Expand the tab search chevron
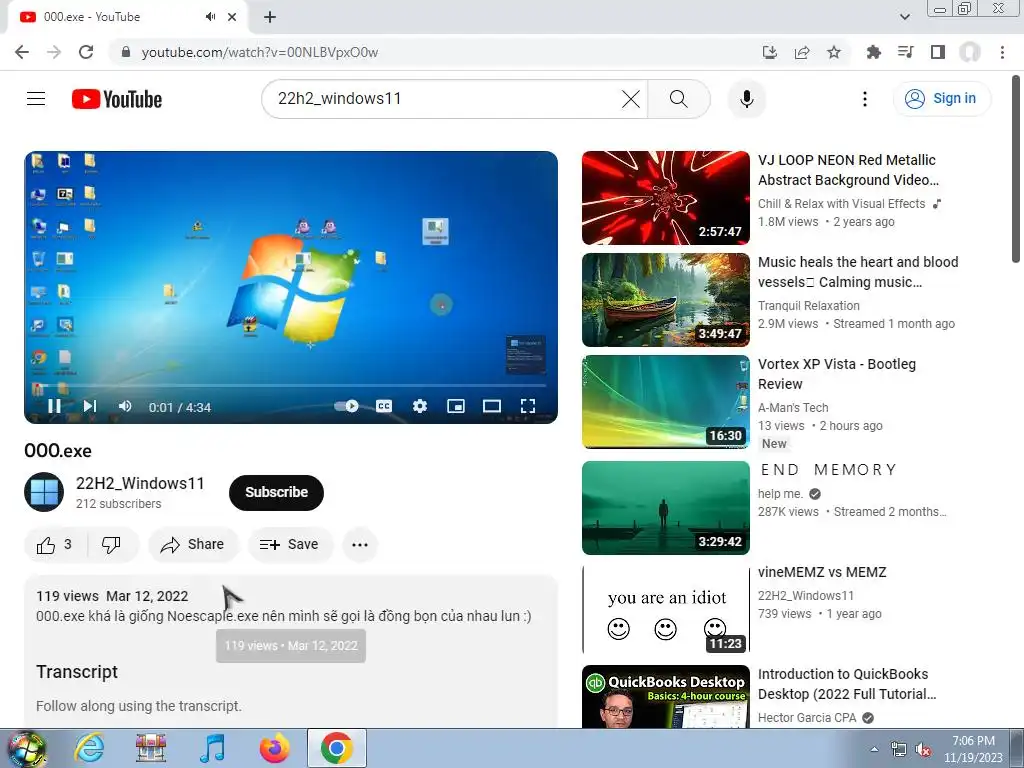The width and height of the screenshot is (1024, 768). click(904, 17)
